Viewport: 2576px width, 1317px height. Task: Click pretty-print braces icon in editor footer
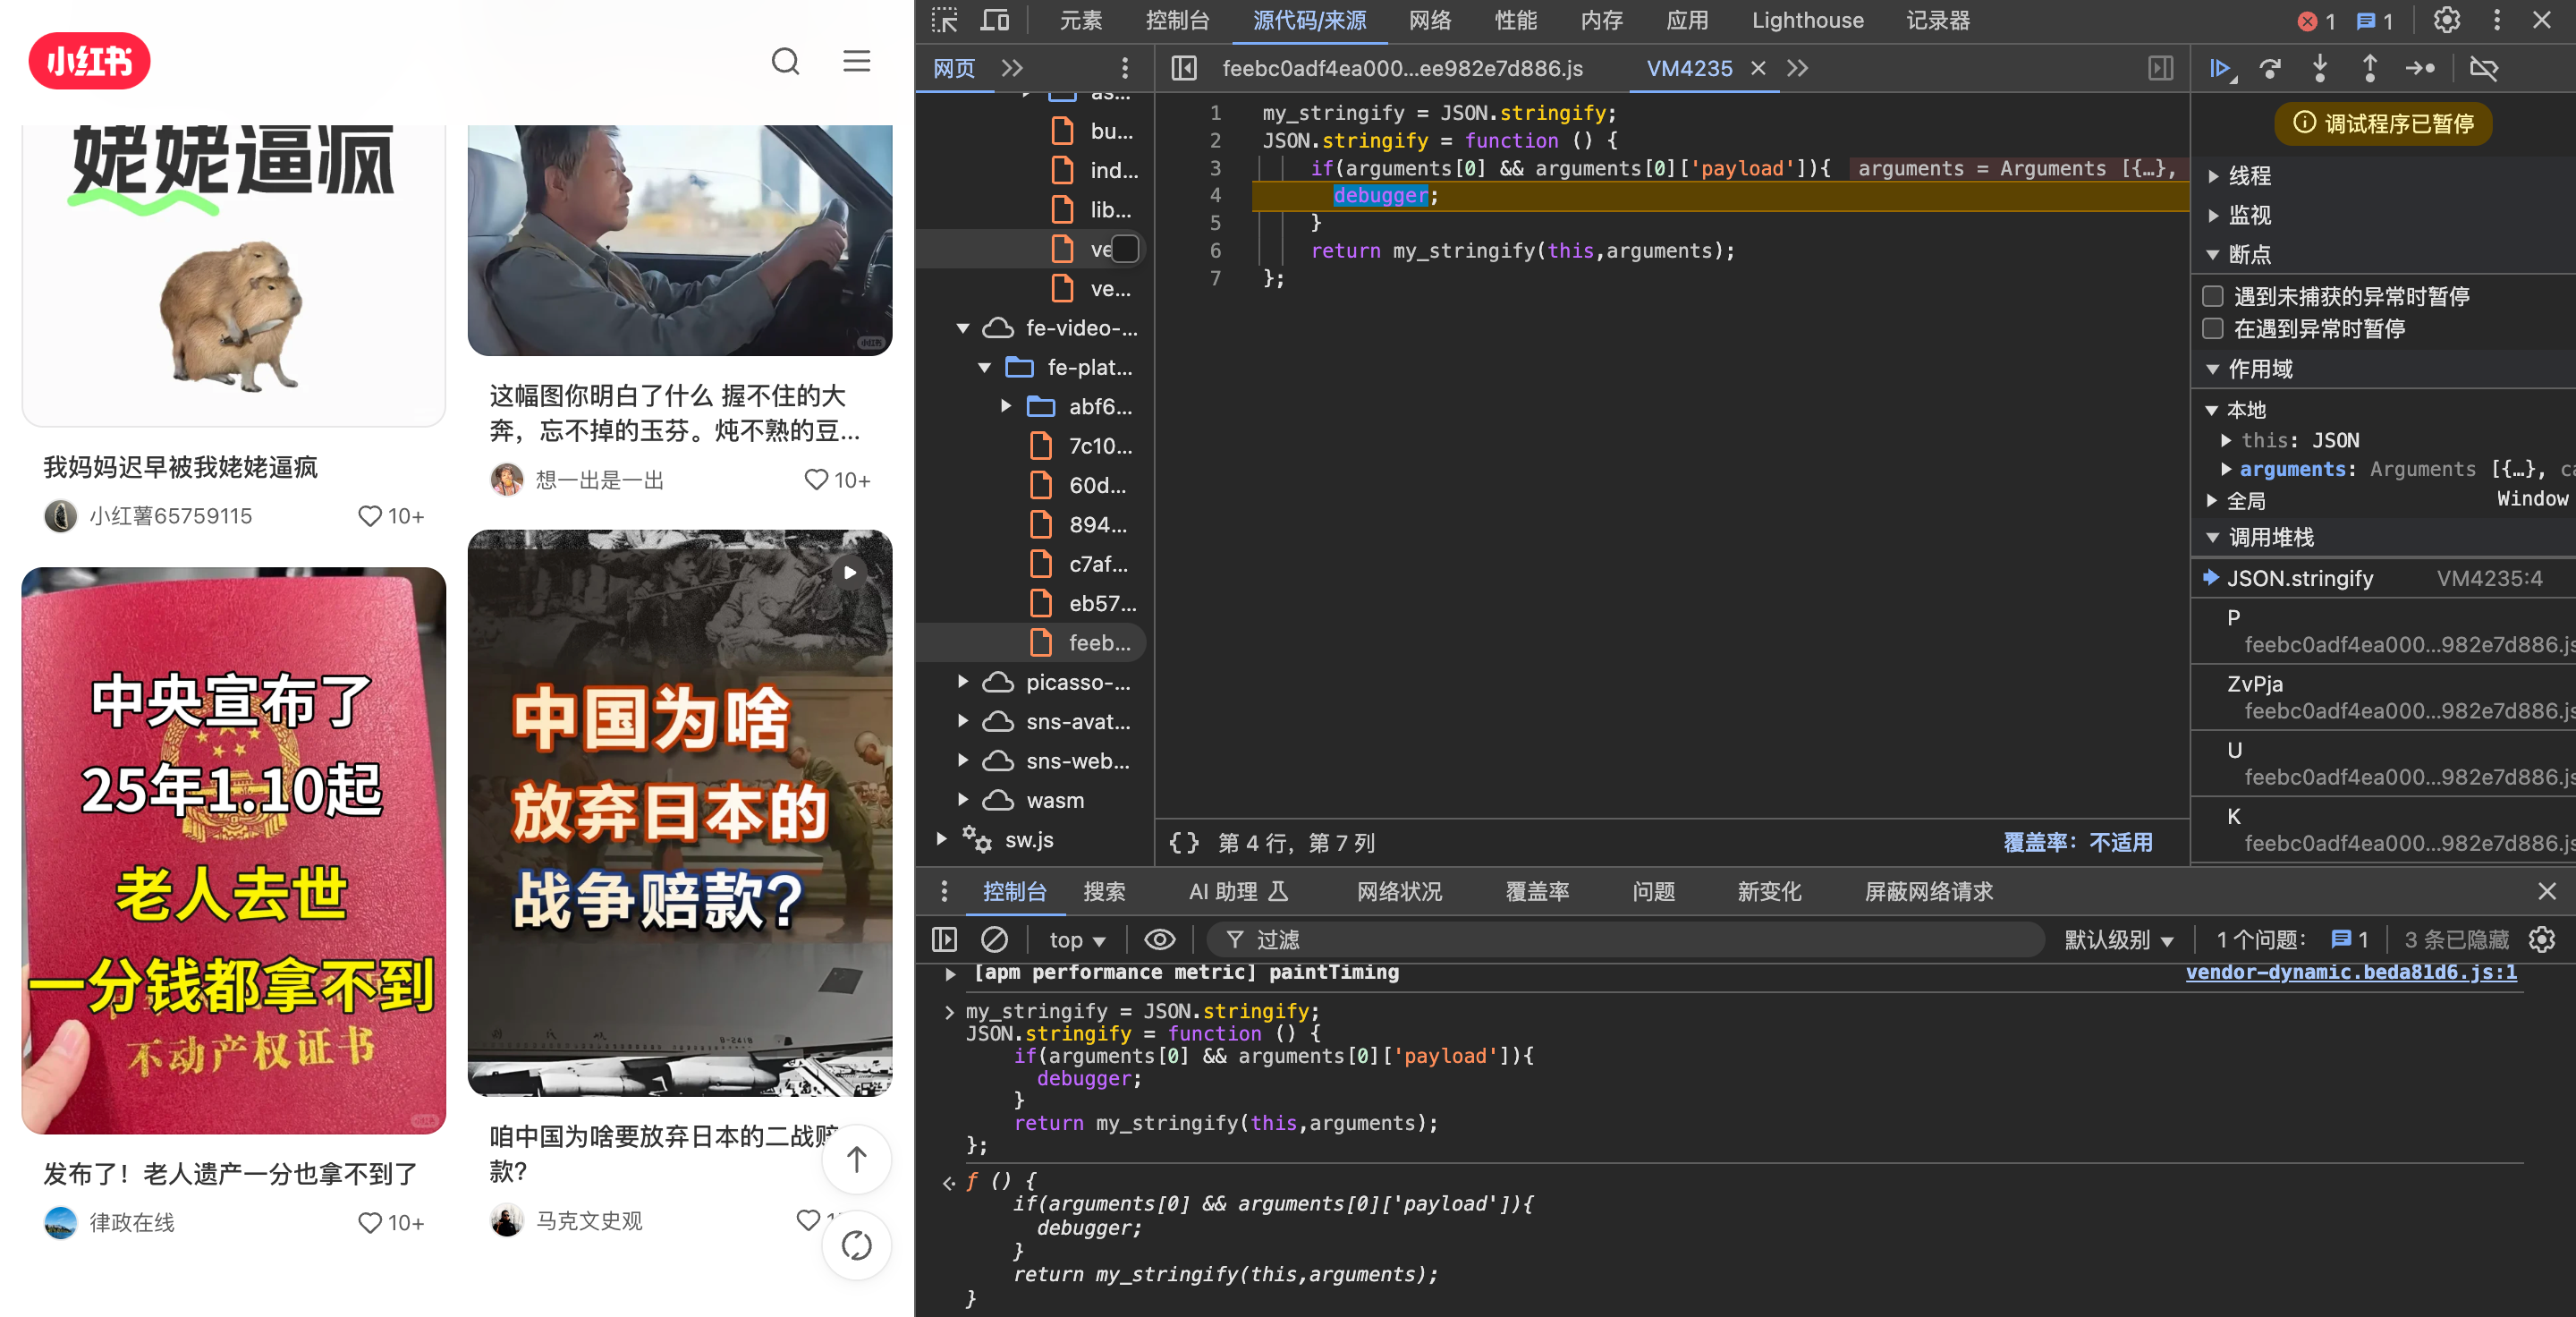(1184, 842)
